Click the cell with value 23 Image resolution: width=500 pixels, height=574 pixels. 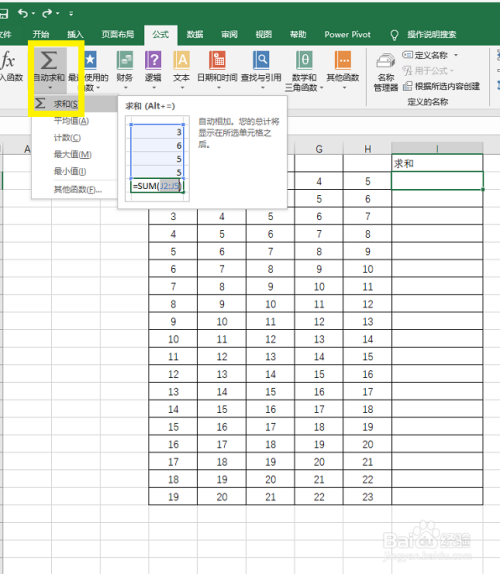(x=367, y=497)
